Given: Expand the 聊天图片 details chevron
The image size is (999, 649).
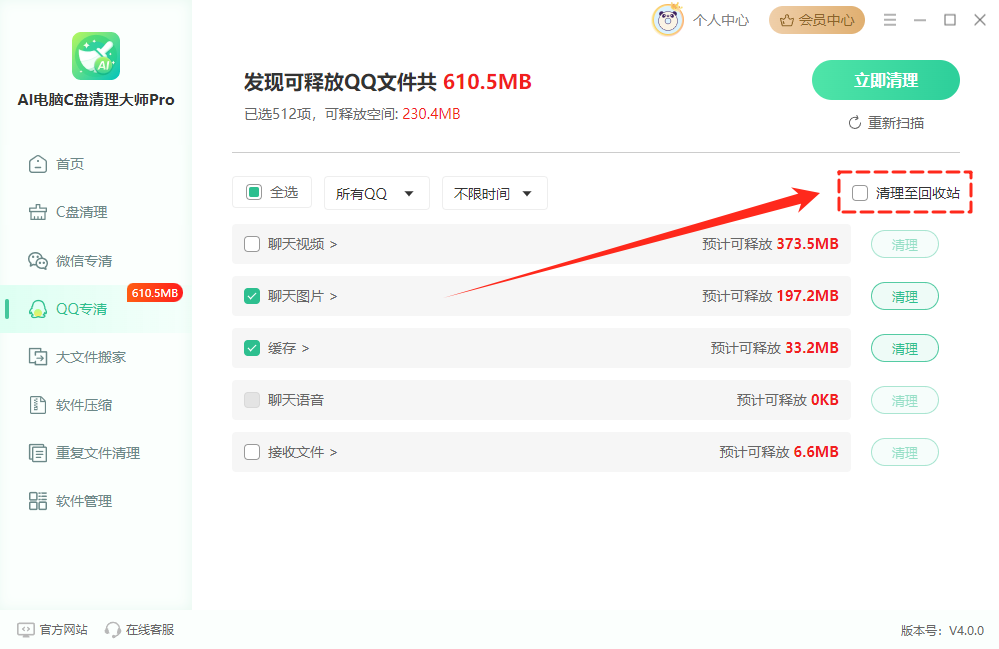Looking at the screenshot, I should (334, 296).
